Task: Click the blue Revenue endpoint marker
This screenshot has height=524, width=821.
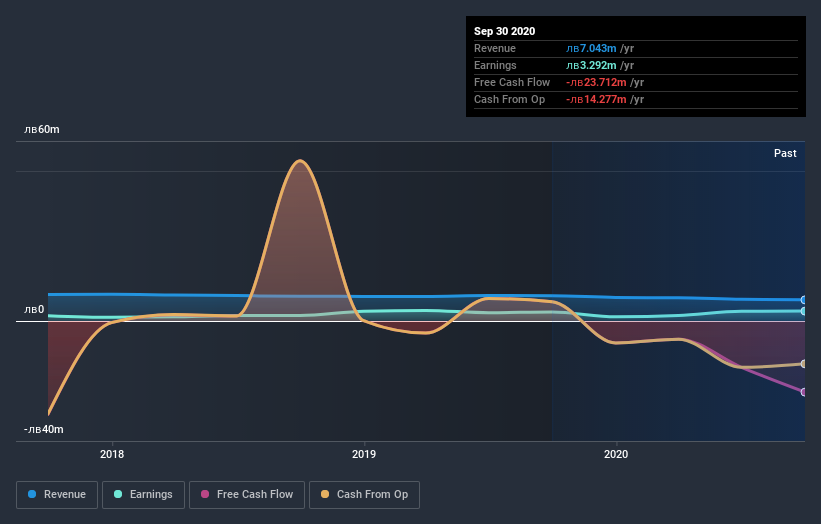Action: tap(803, 300)
